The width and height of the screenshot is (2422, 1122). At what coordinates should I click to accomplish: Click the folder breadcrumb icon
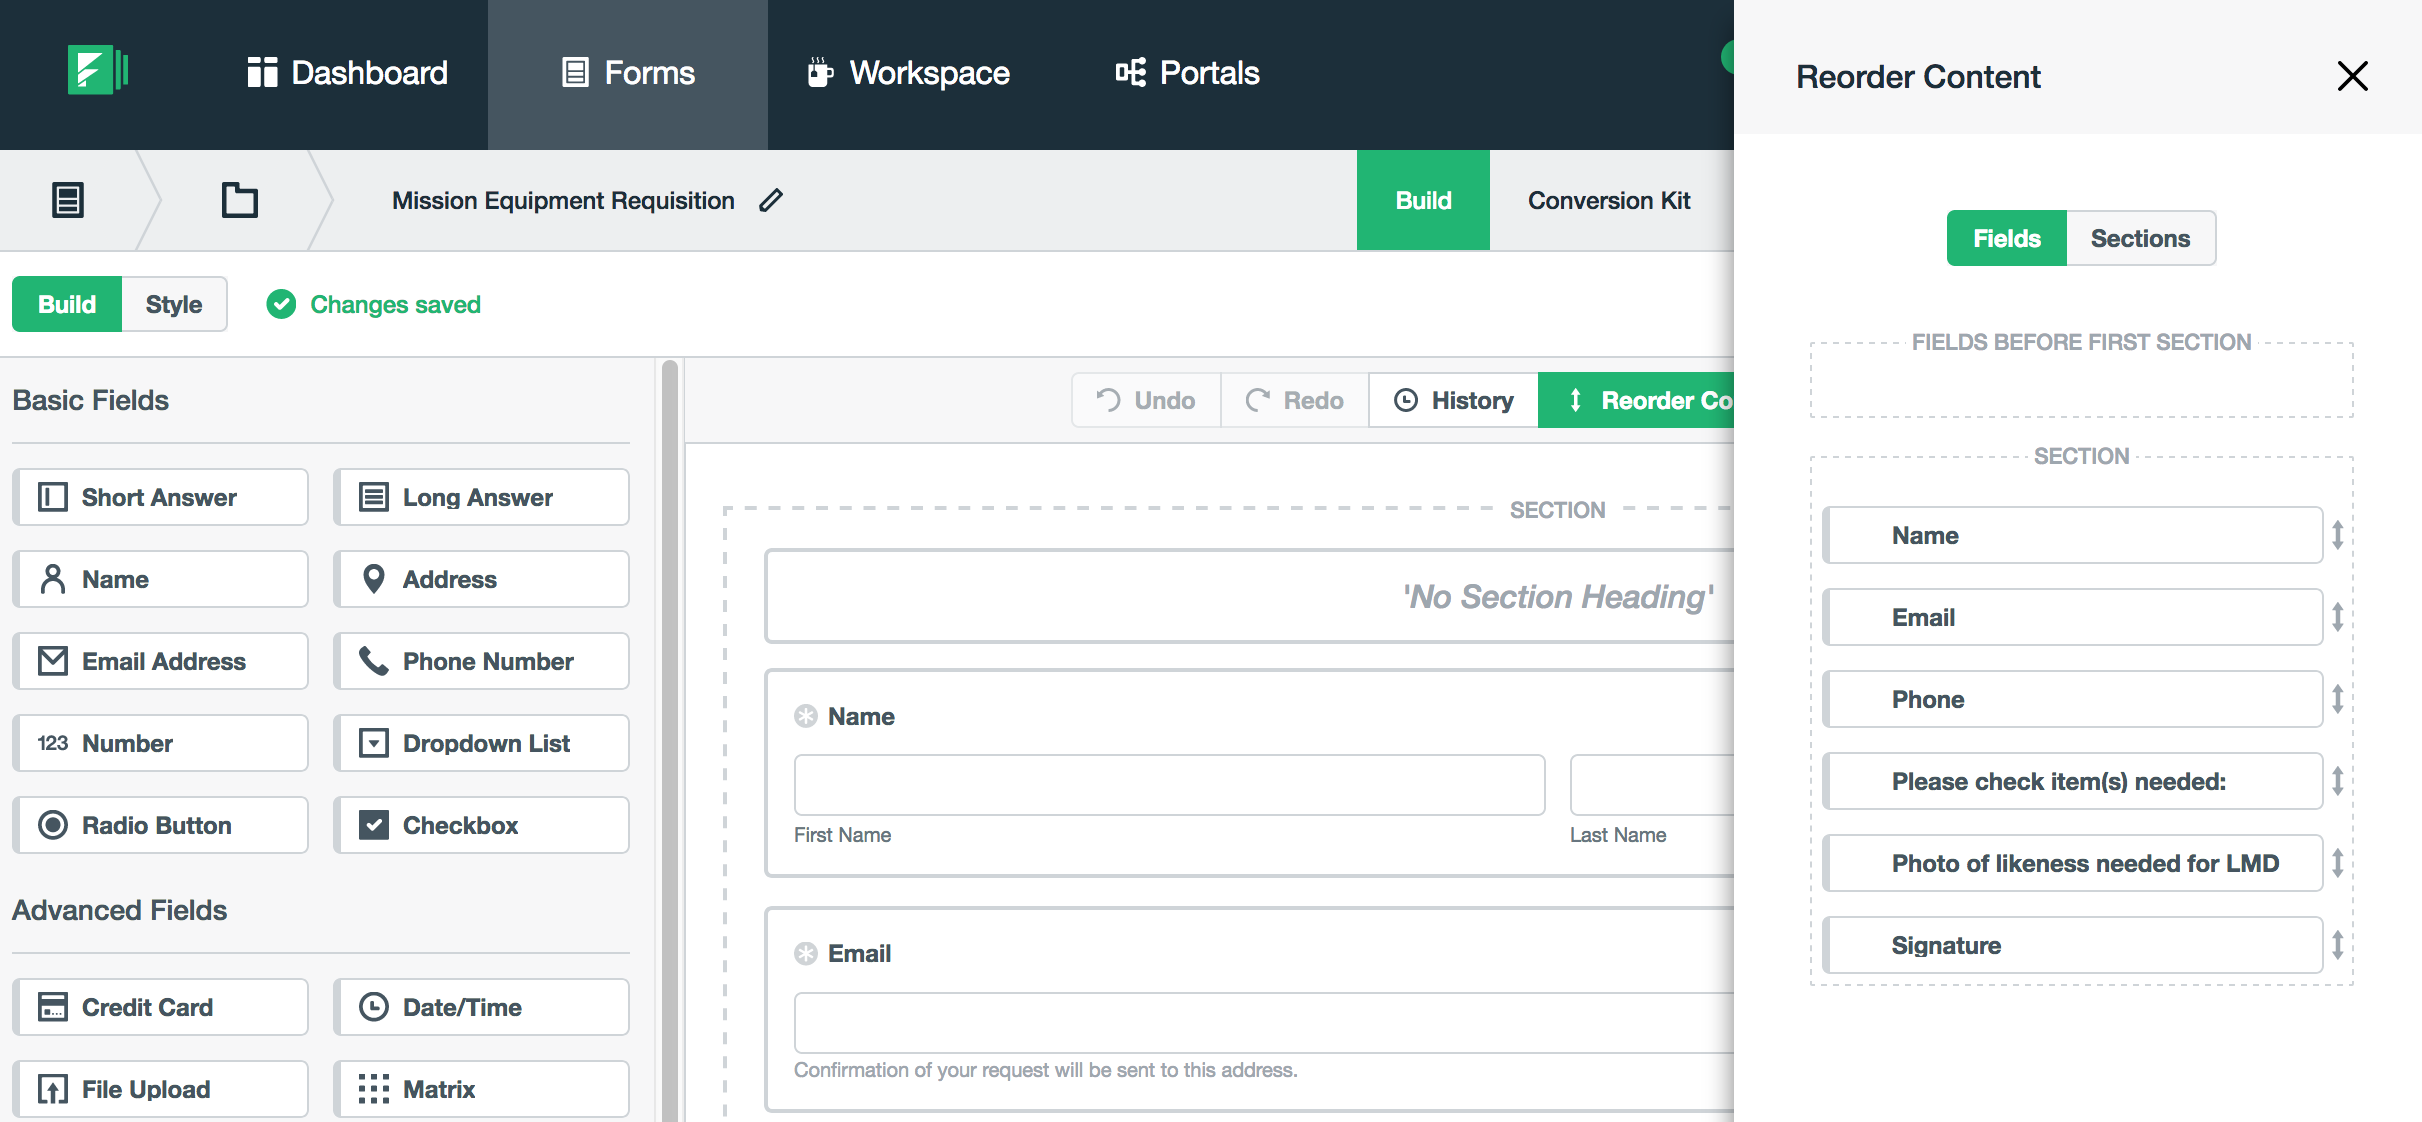pos(239,200)
